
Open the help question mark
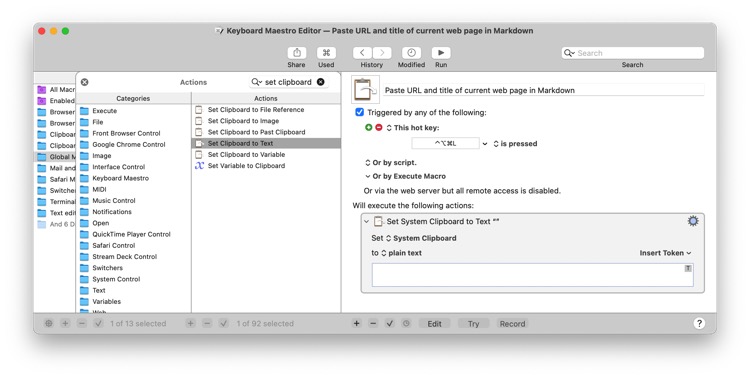699,323
